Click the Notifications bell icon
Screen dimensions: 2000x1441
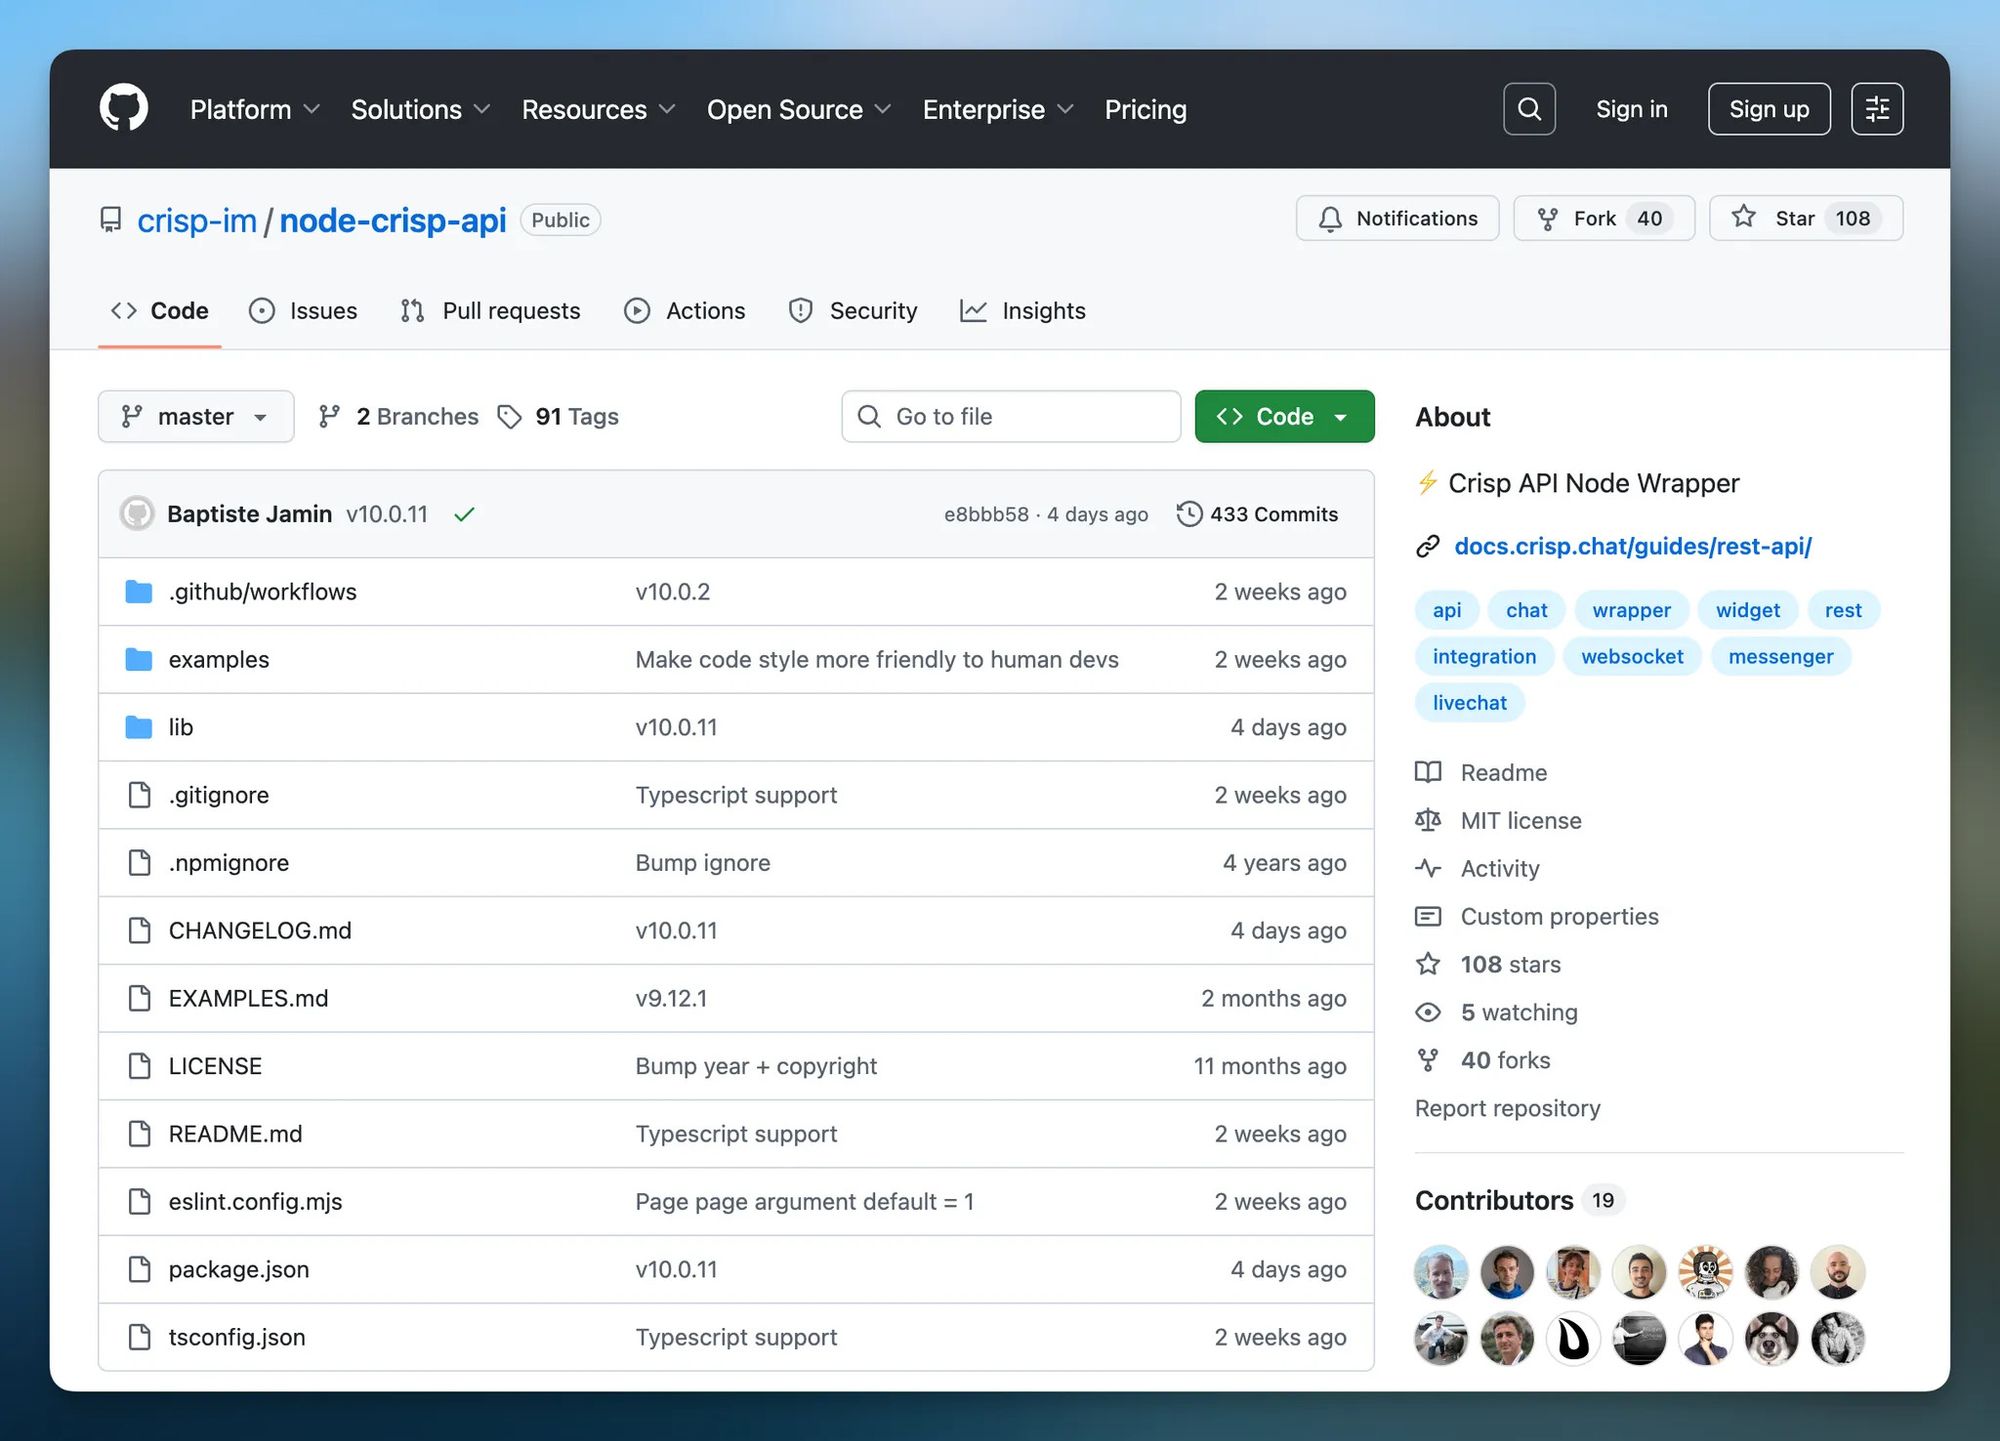click(x=1330, y=219)
